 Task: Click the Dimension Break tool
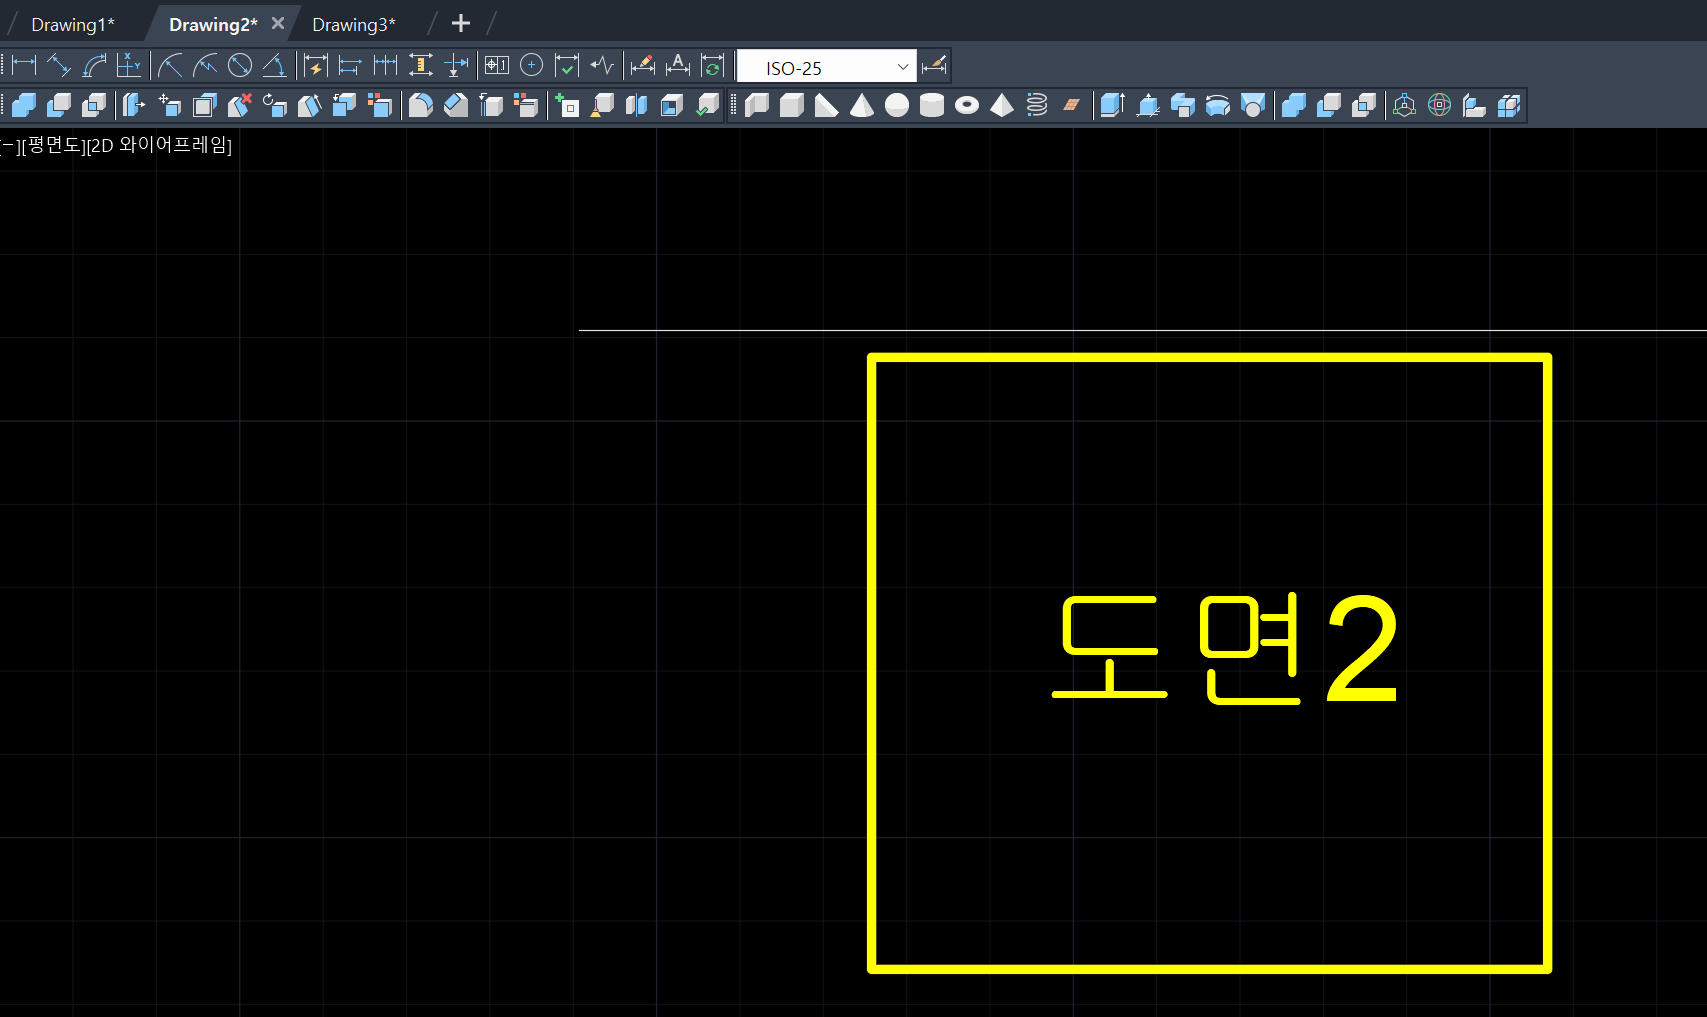pyautogui.click(x=456, y=66)
